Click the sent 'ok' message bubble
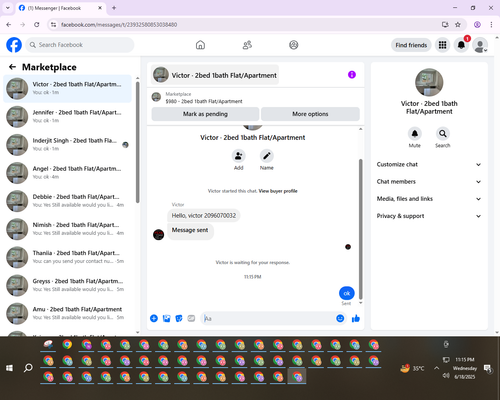The image size is (500, 400). 347,293
